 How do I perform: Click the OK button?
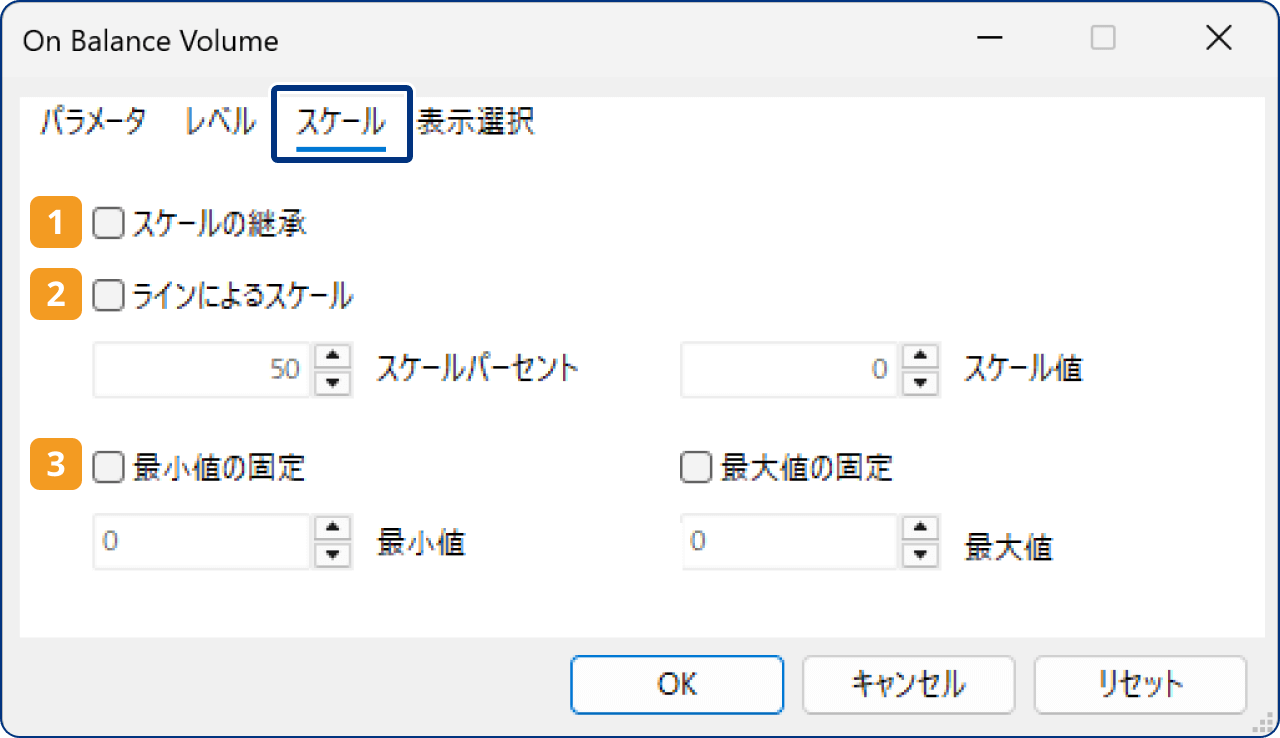pos(677,684)
